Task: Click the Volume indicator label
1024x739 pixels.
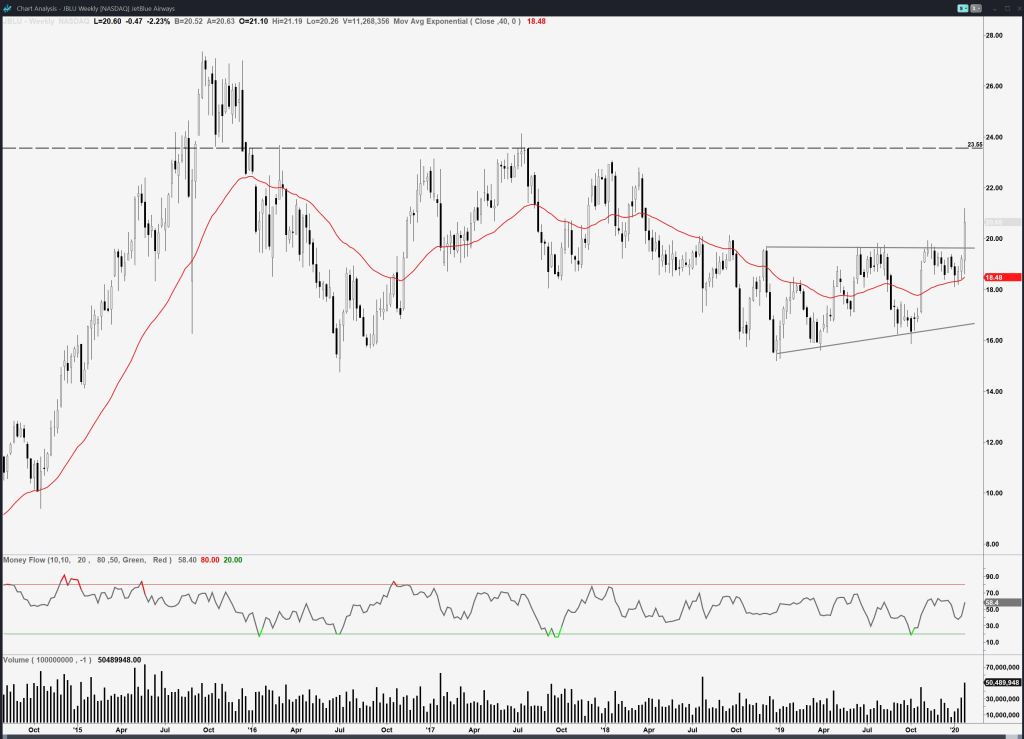Action: (20, 660)
